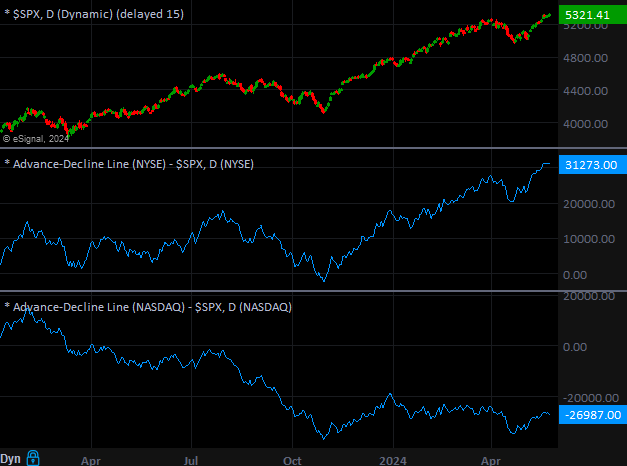Click the 2024 label on time axis
The height and width of the screenshot is (466, 627).
point(393,461)
